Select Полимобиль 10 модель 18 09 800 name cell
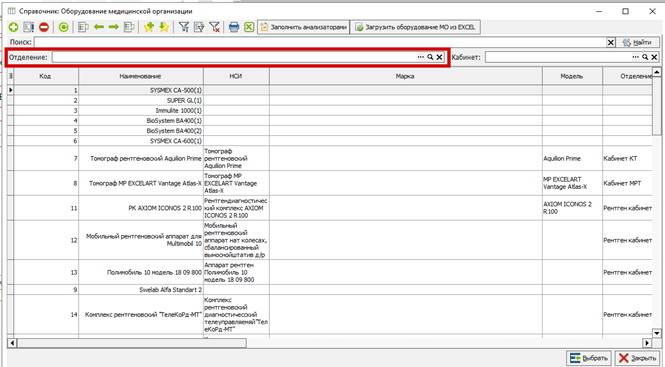 pyautogui.click(x=141, y=272)
